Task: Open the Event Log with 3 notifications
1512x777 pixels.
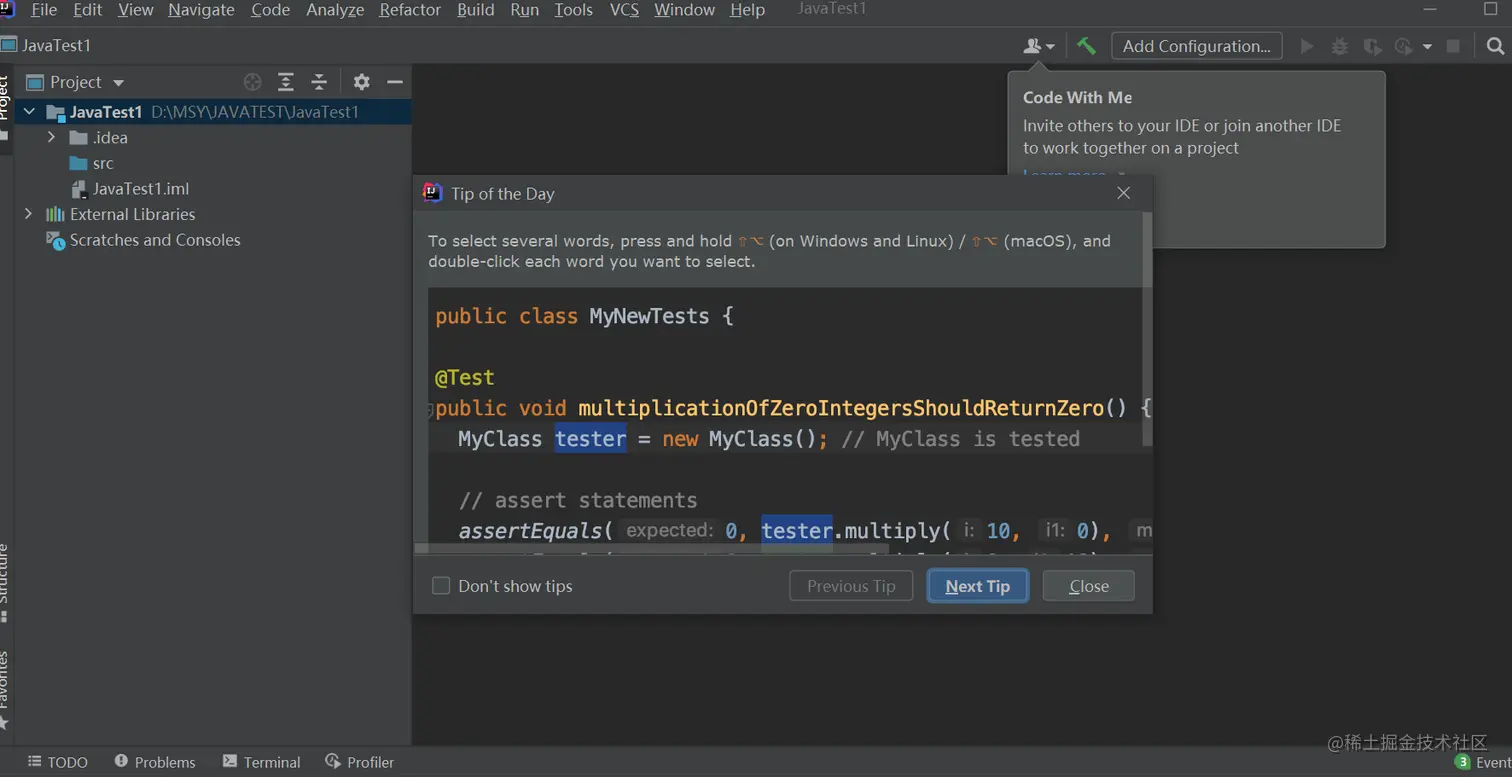Action: pos(1482,762)
